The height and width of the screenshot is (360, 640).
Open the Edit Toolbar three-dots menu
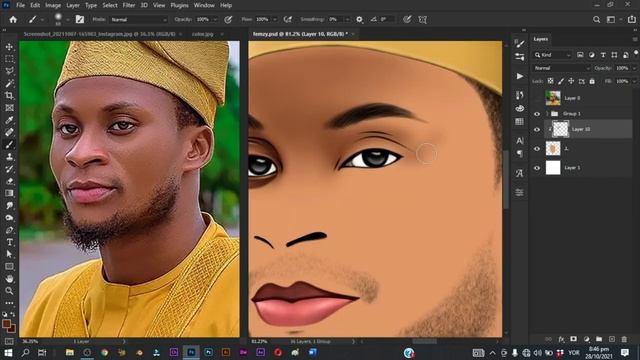(9, 303)
